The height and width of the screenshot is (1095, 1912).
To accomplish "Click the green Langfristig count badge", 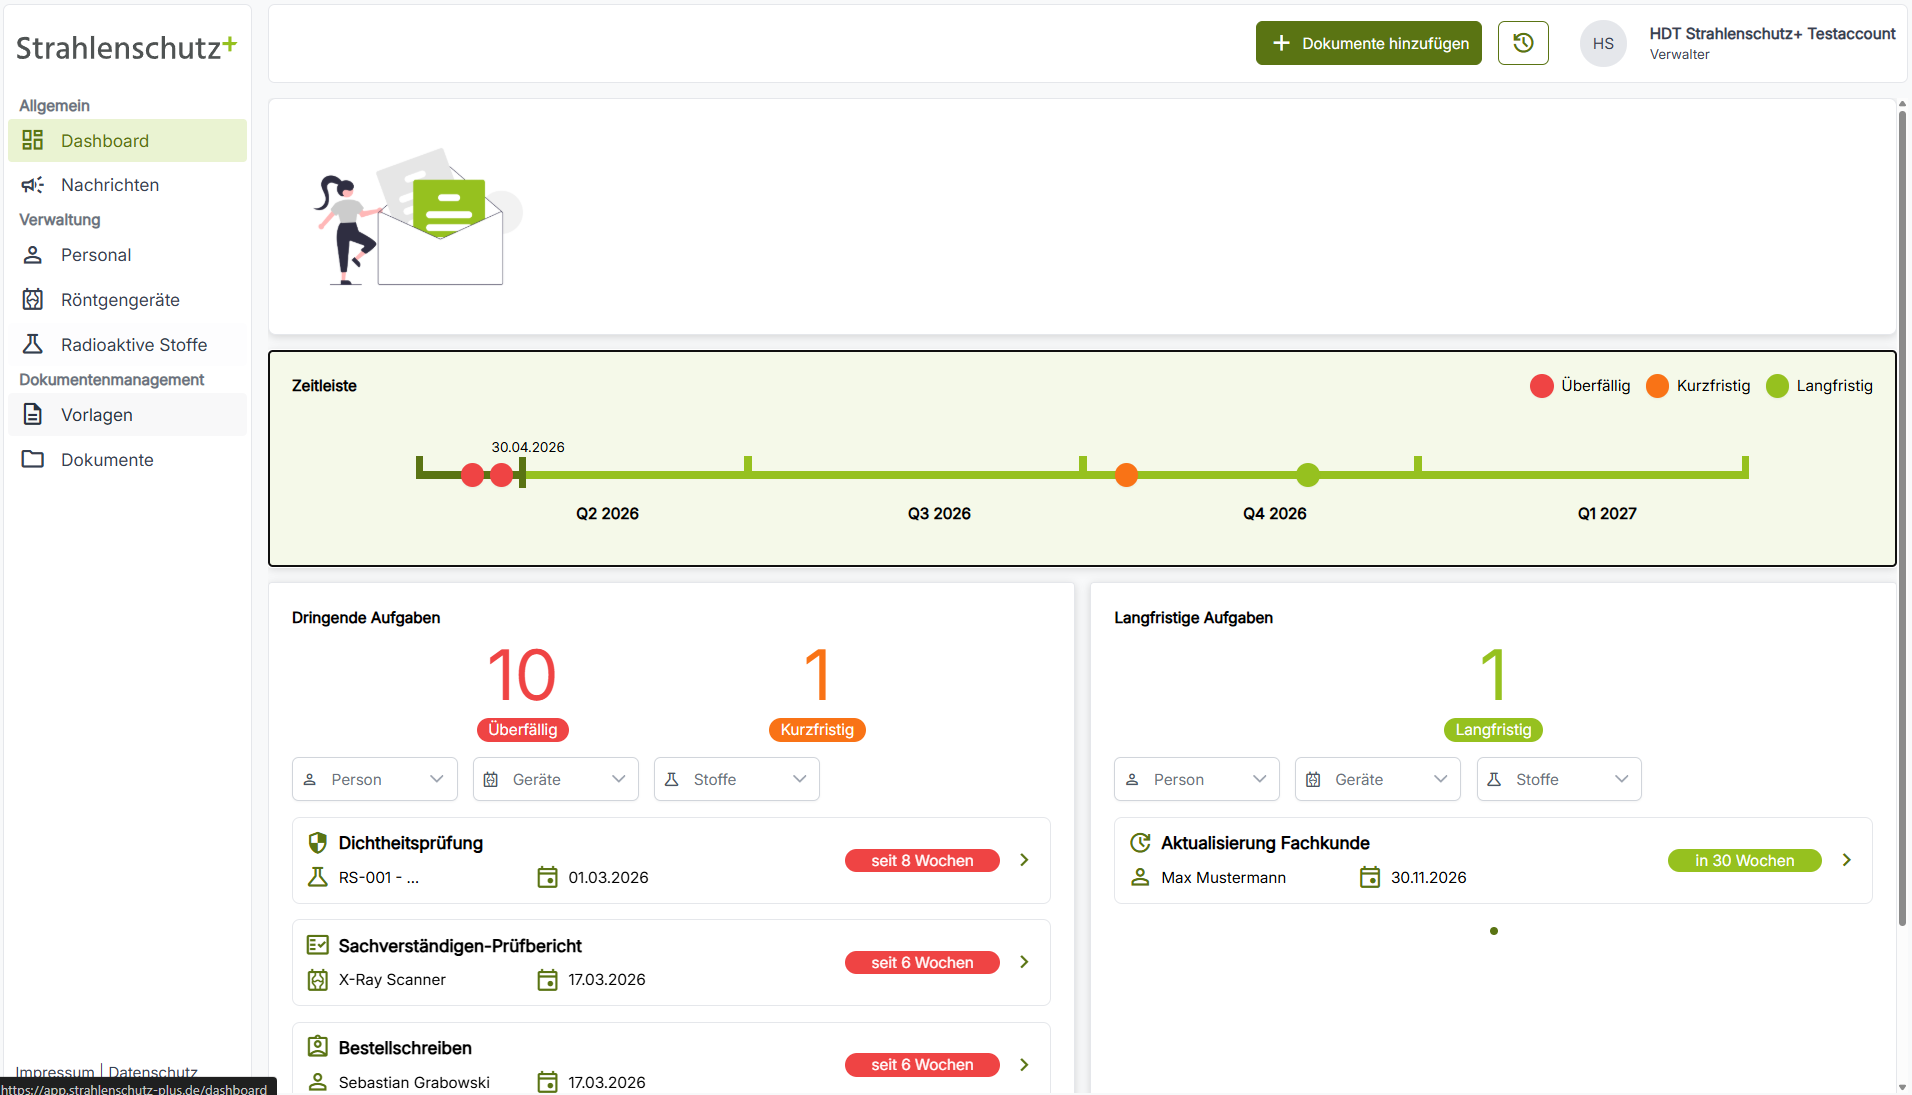I will 1493,730.
